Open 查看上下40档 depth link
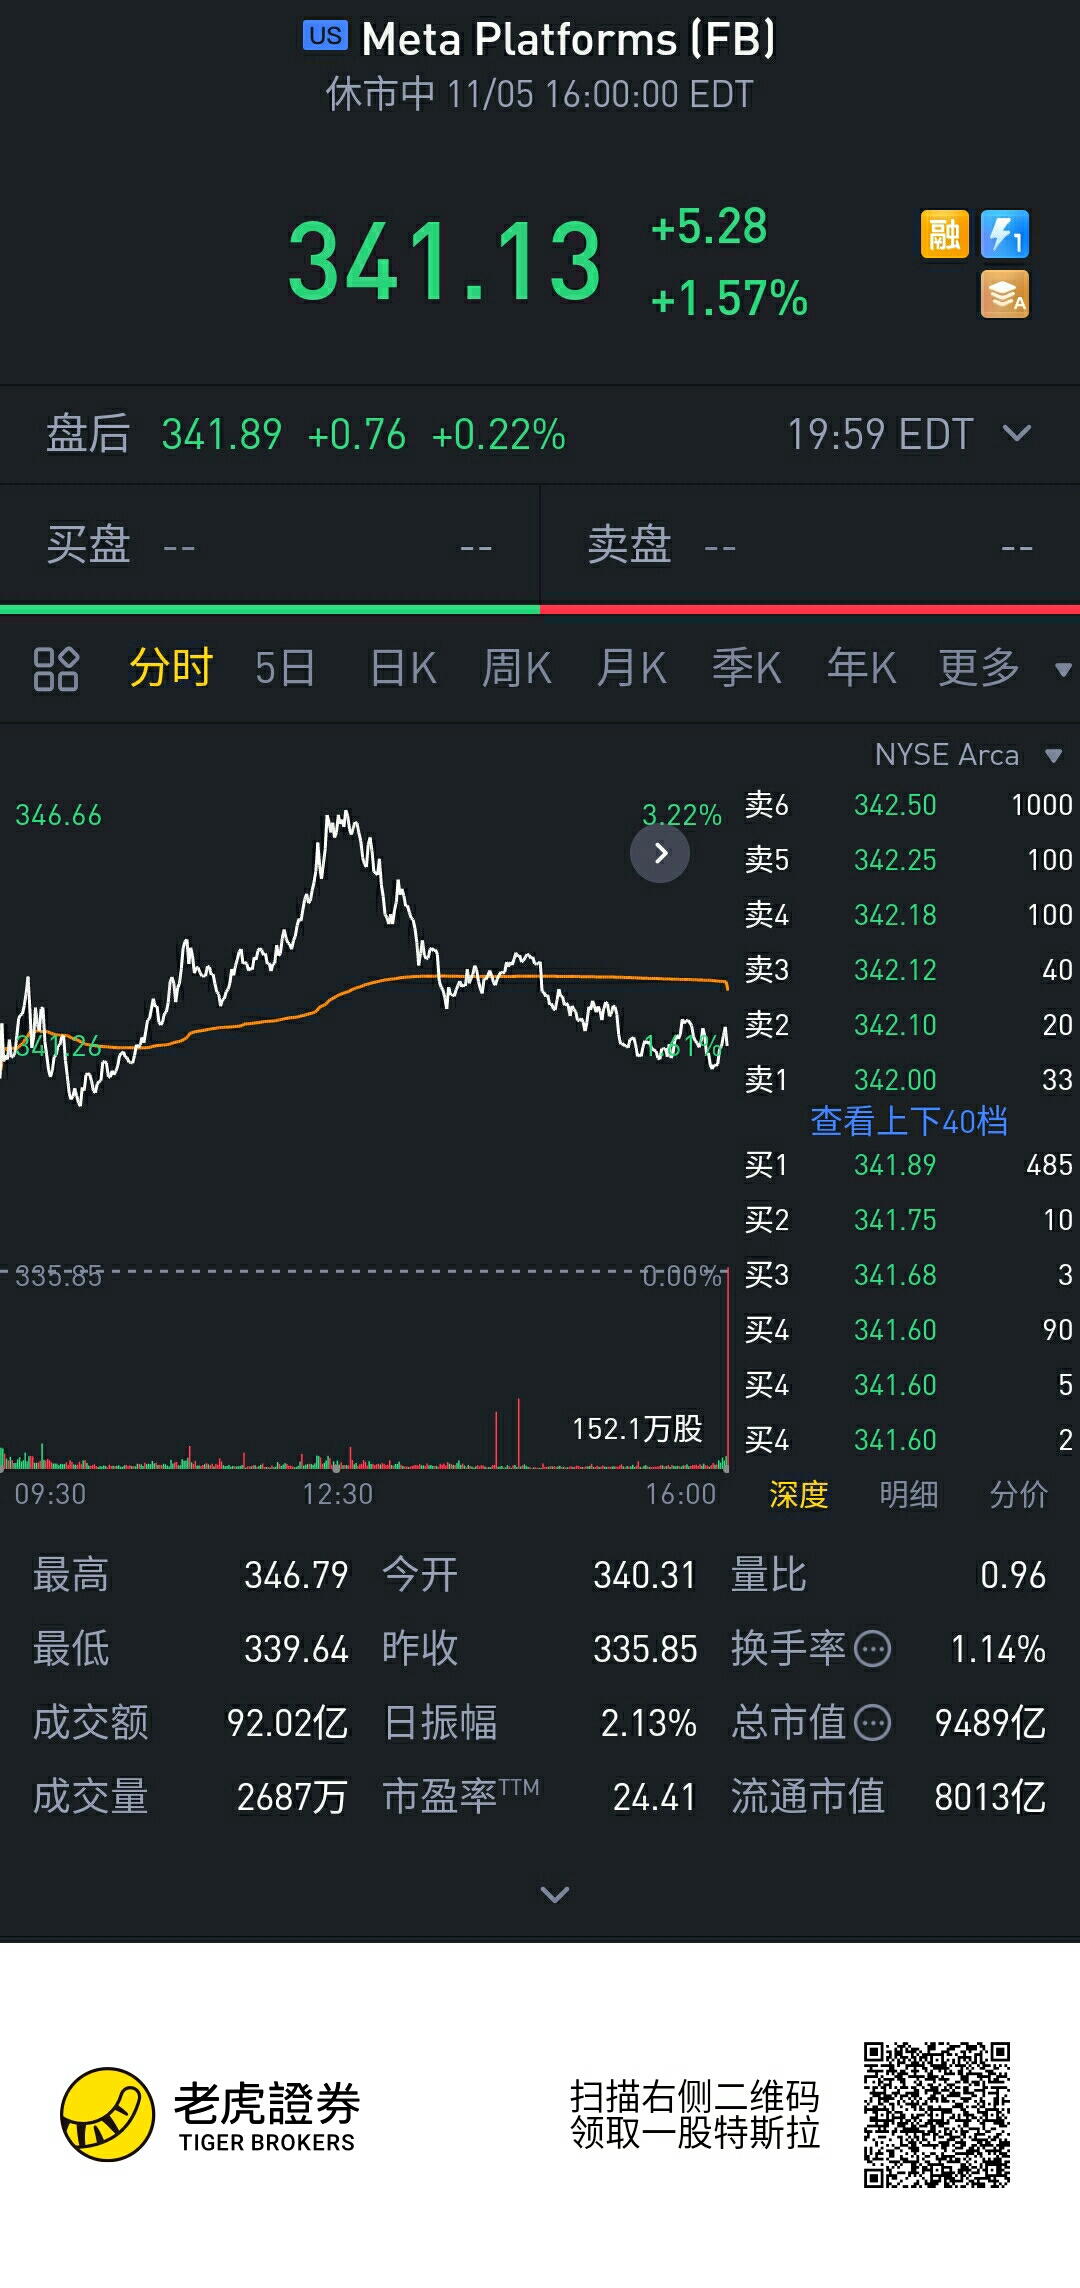 pyautogui.click(x=909, y=1121)
